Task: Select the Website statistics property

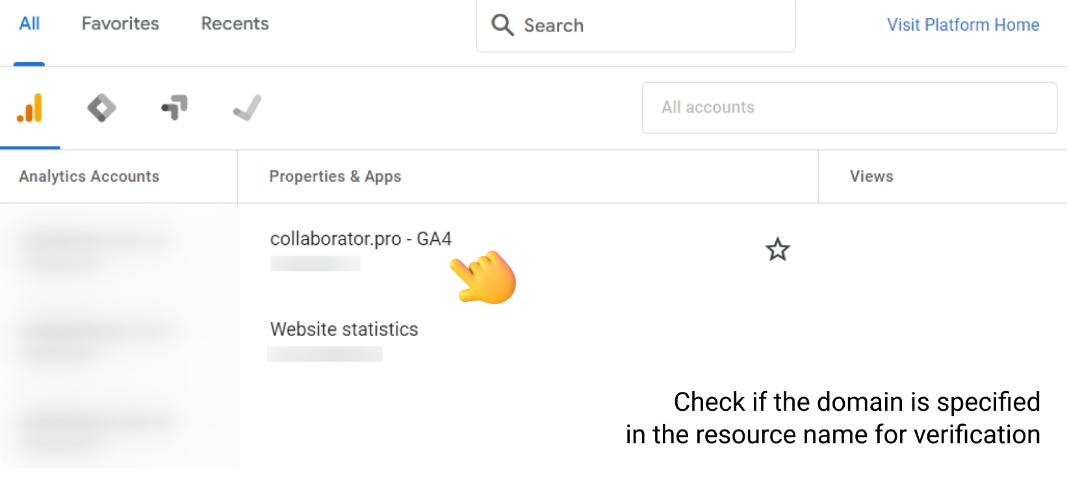Action: pyautogui.click(x=344, y=329)
